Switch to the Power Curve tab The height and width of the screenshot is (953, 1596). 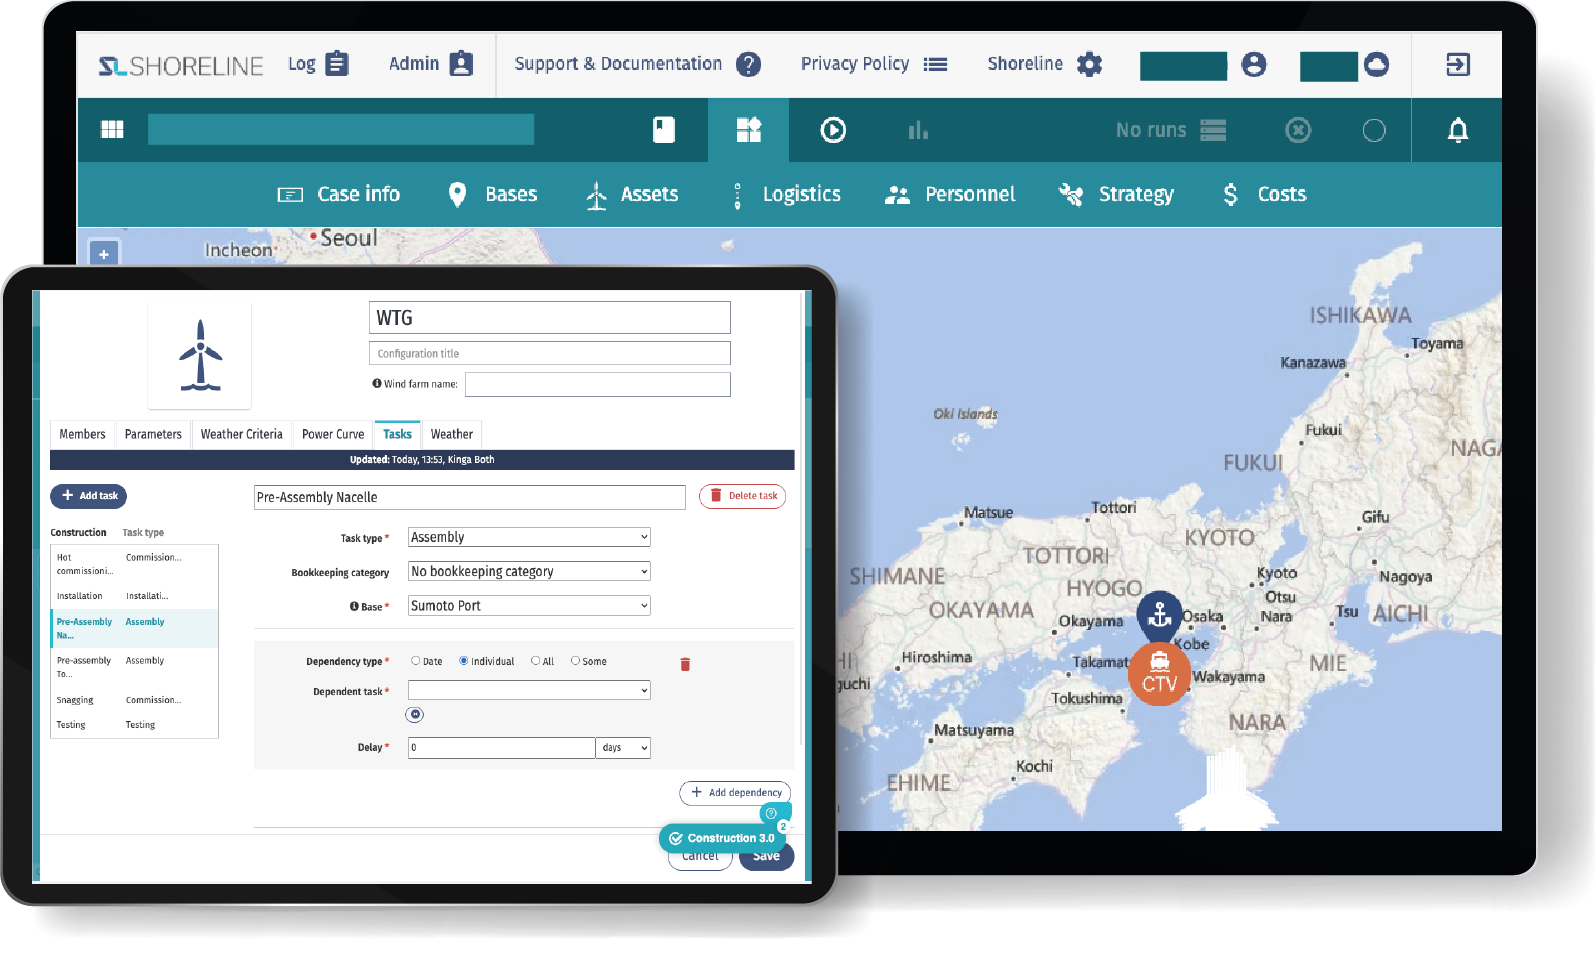click(332, 434)
